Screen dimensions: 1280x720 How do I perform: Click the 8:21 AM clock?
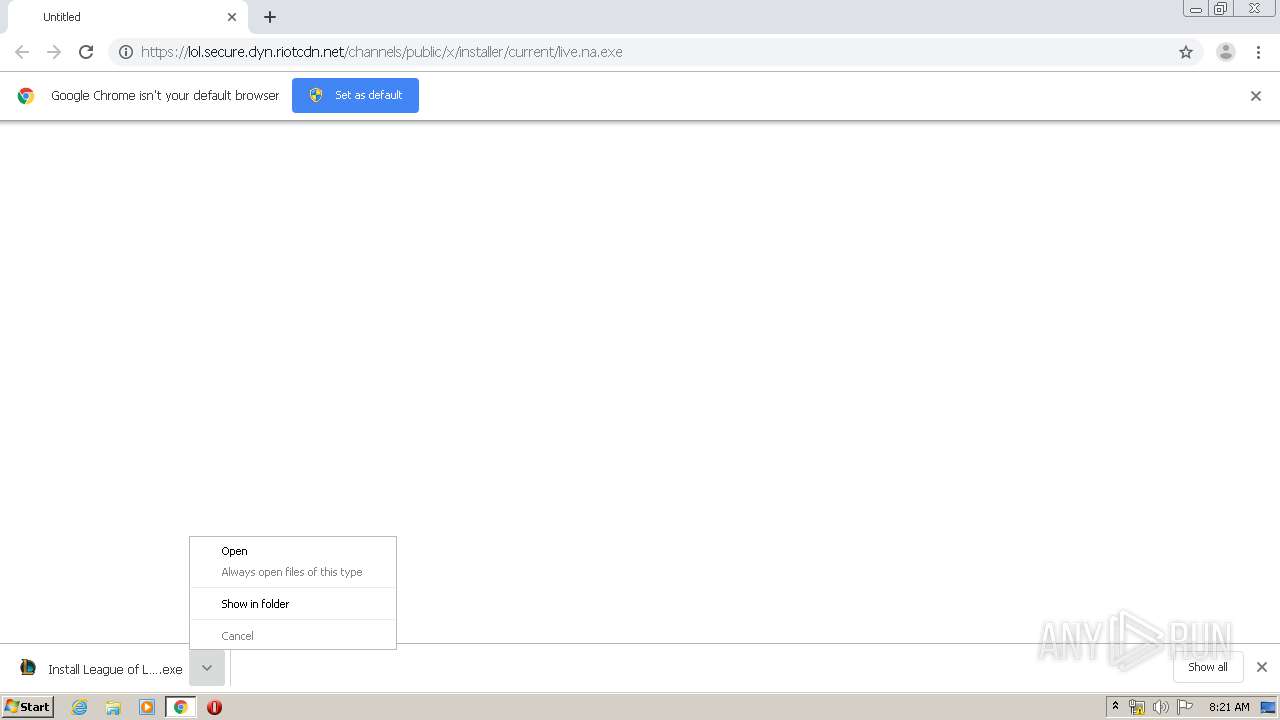(x=1229, y=707)
